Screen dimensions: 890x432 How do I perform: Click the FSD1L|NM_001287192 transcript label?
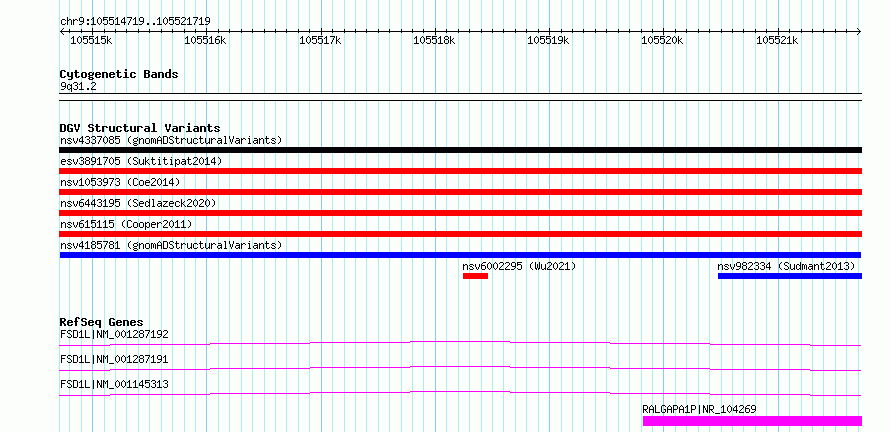click(114, 334)
